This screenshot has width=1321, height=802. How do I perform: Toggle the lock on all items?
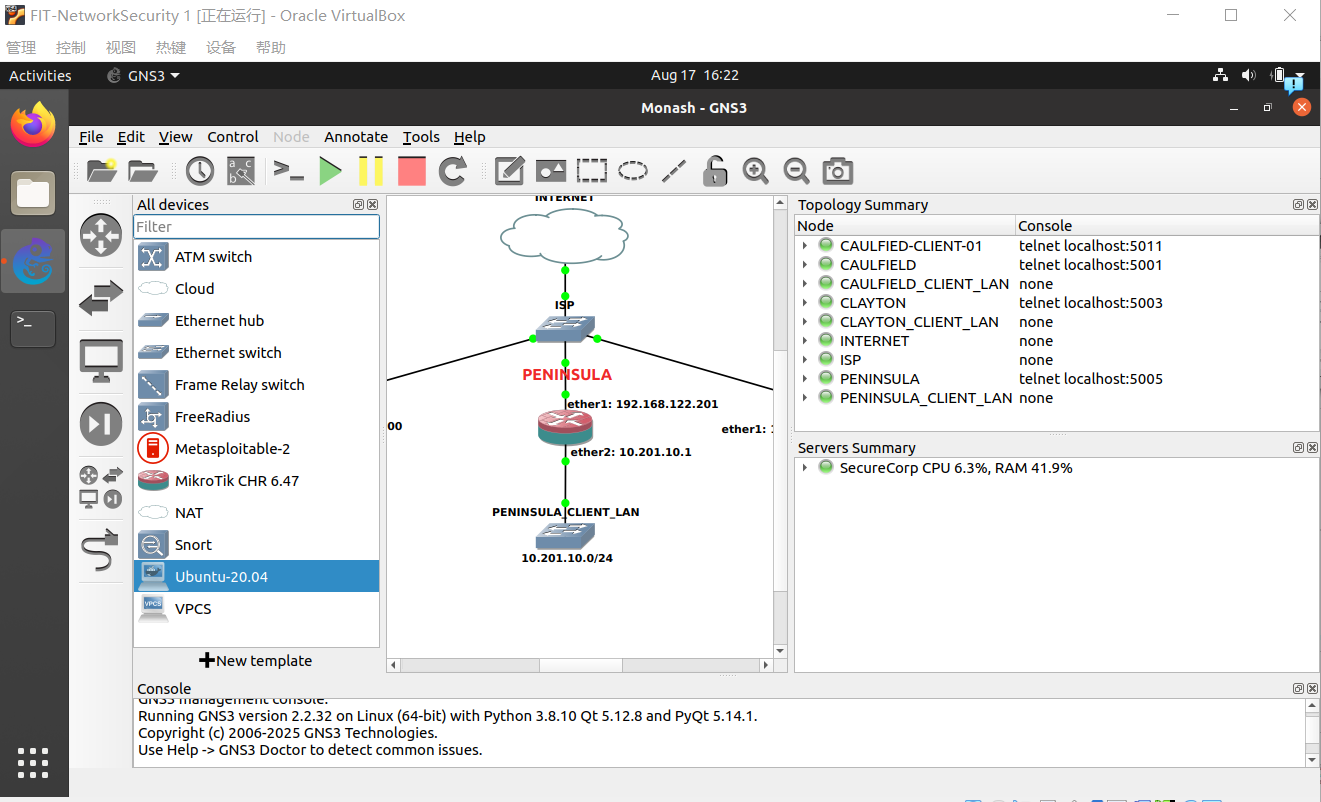714,170
